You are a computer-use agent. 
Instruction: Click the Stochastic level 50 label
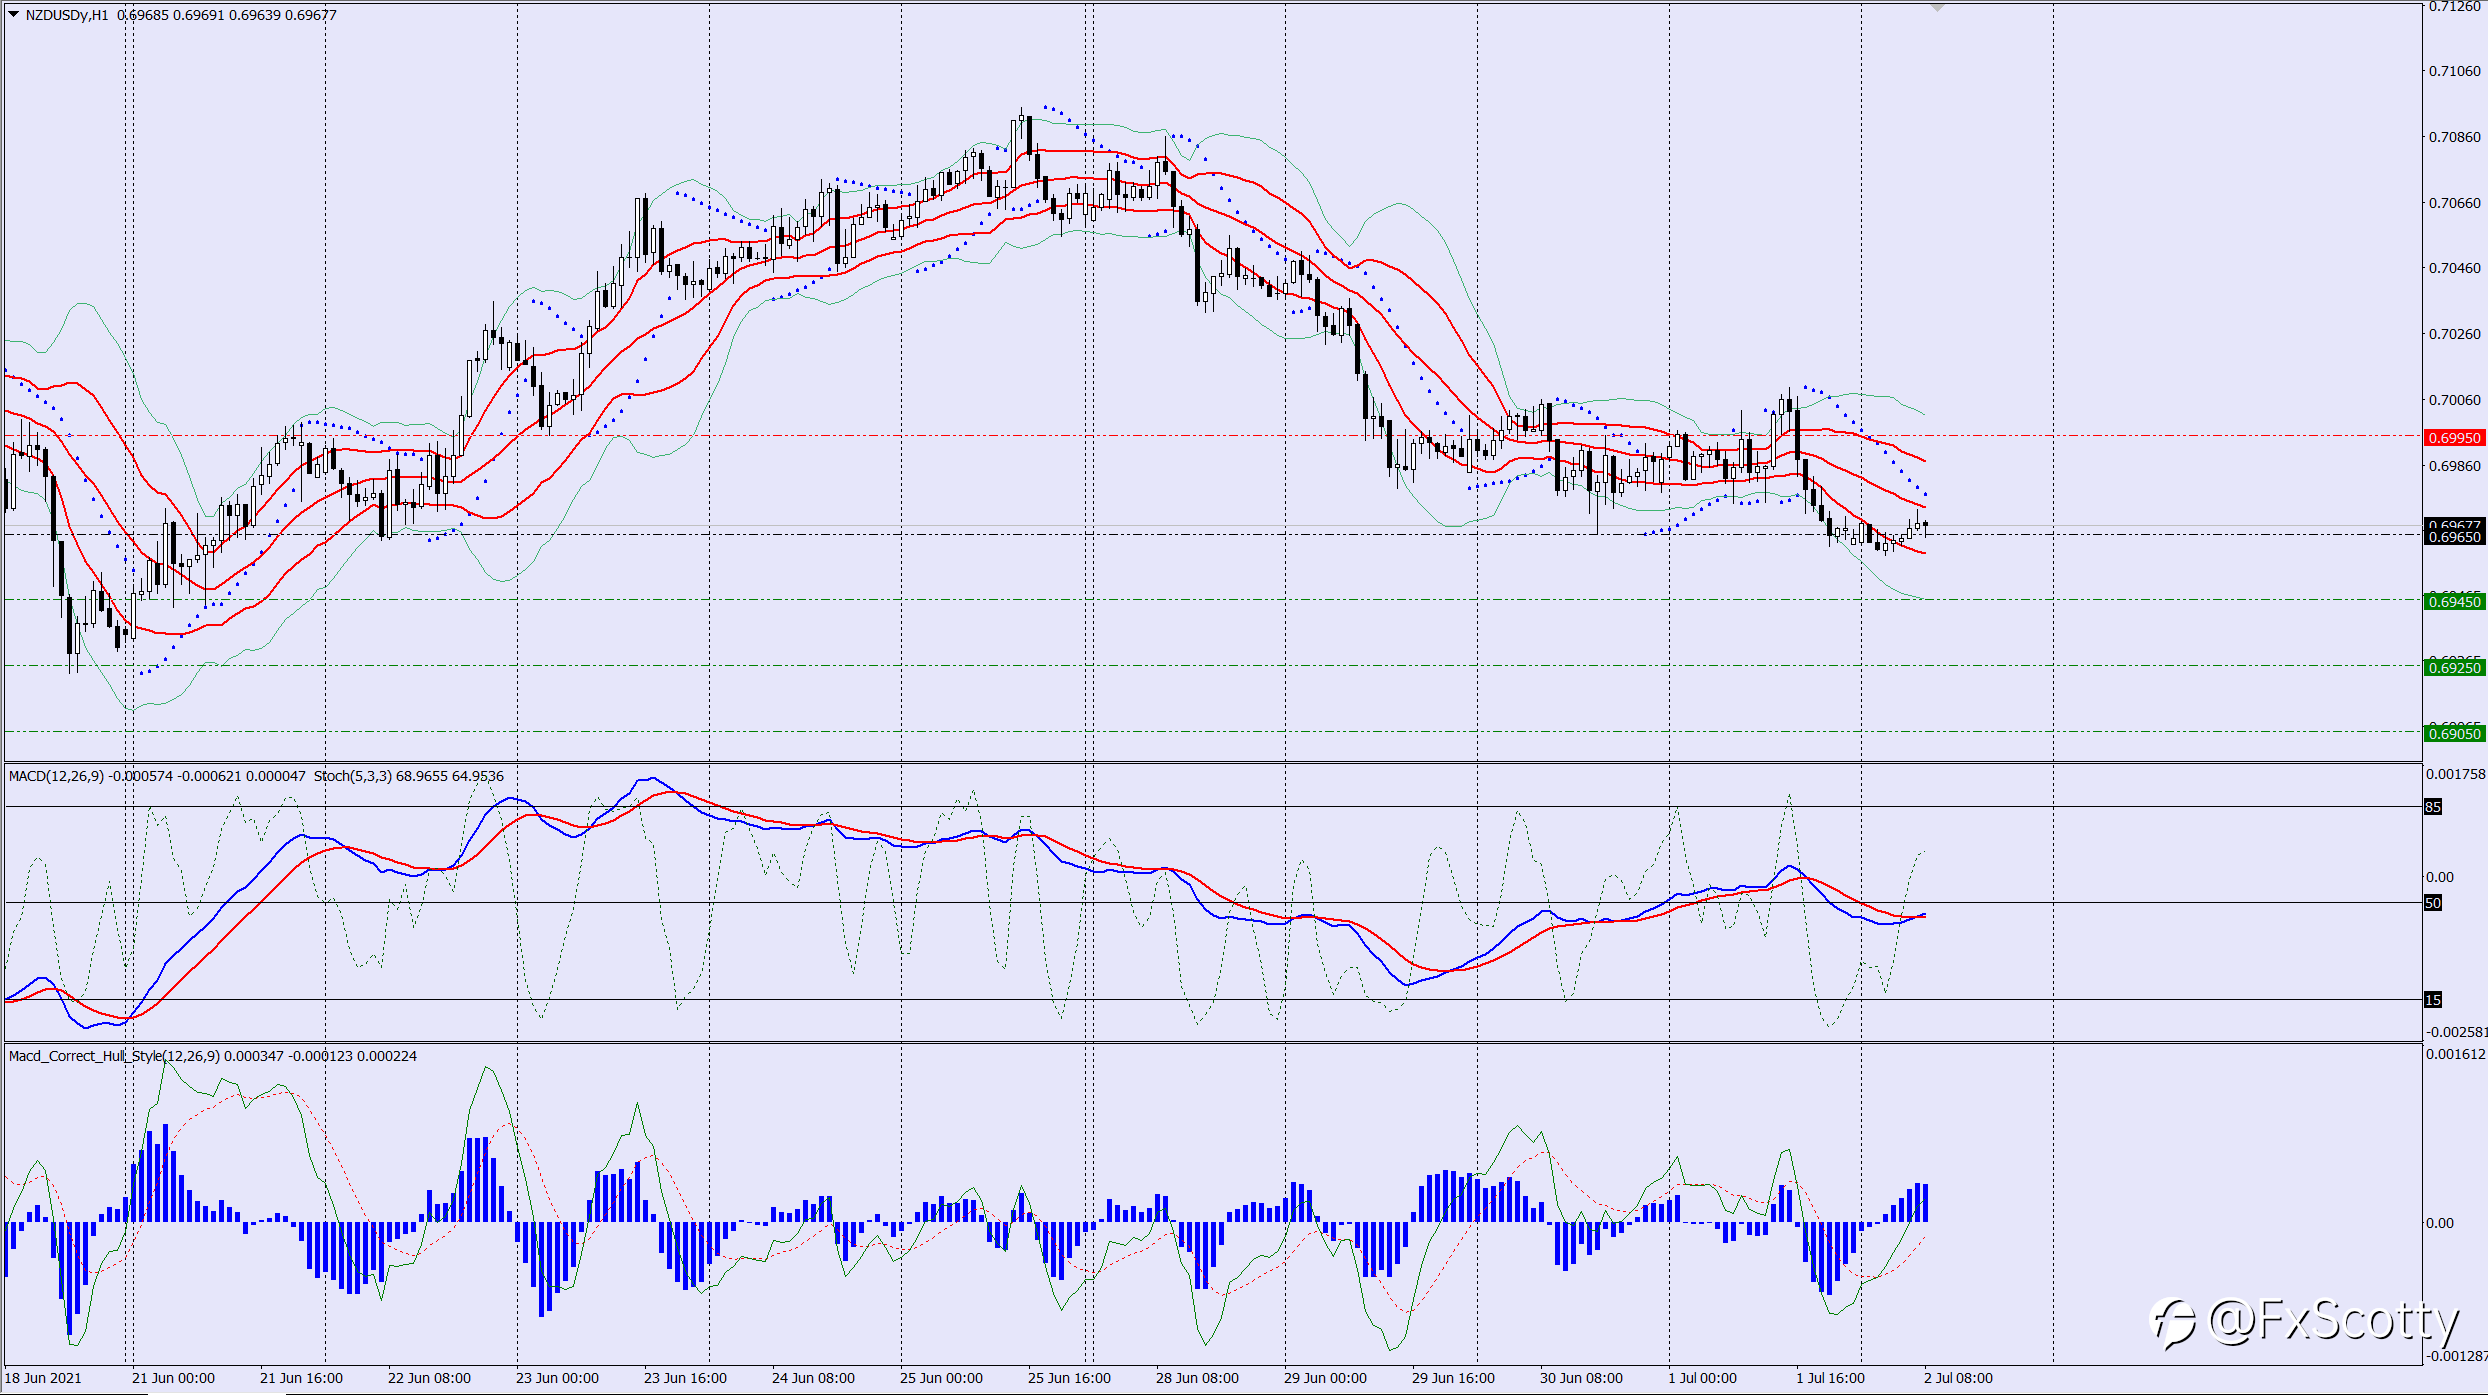tap(2433, 903)
